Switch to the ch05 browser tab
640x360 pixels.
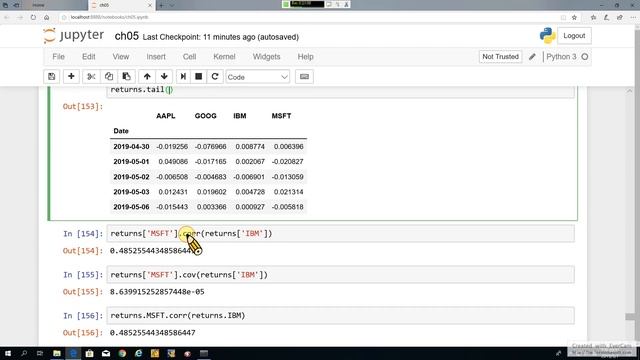pos(121,5)
